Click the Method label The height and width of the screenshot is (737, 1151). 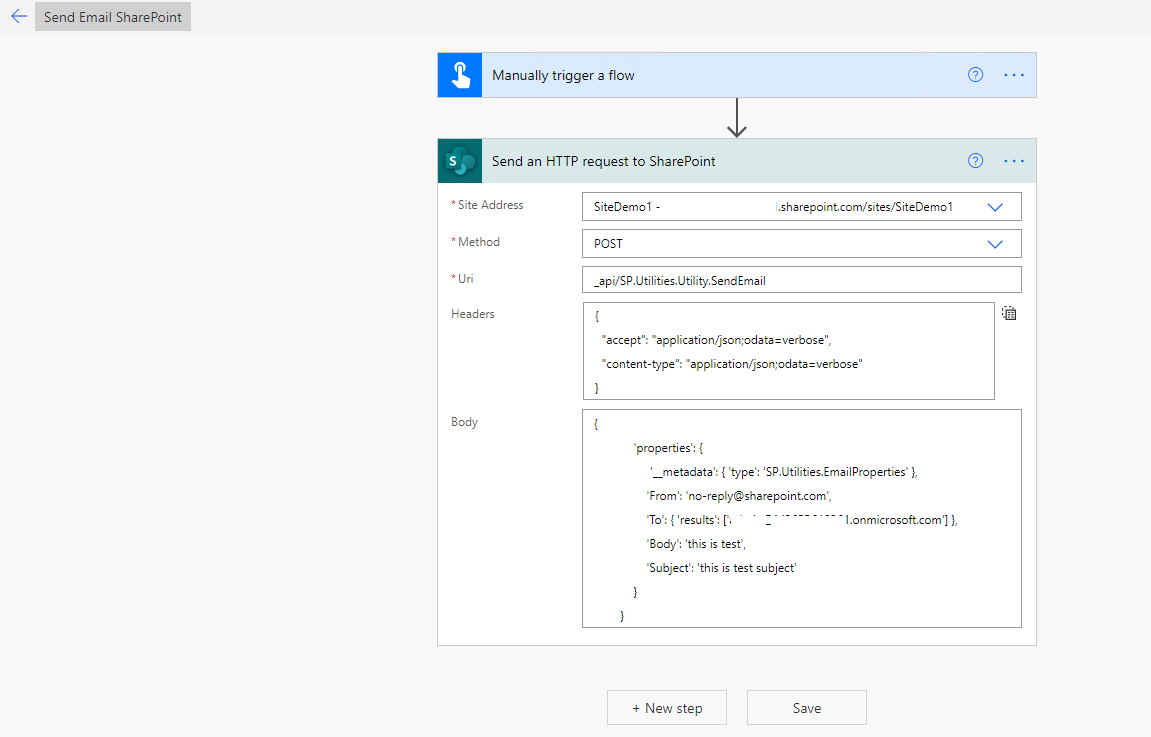pos(479,242)
